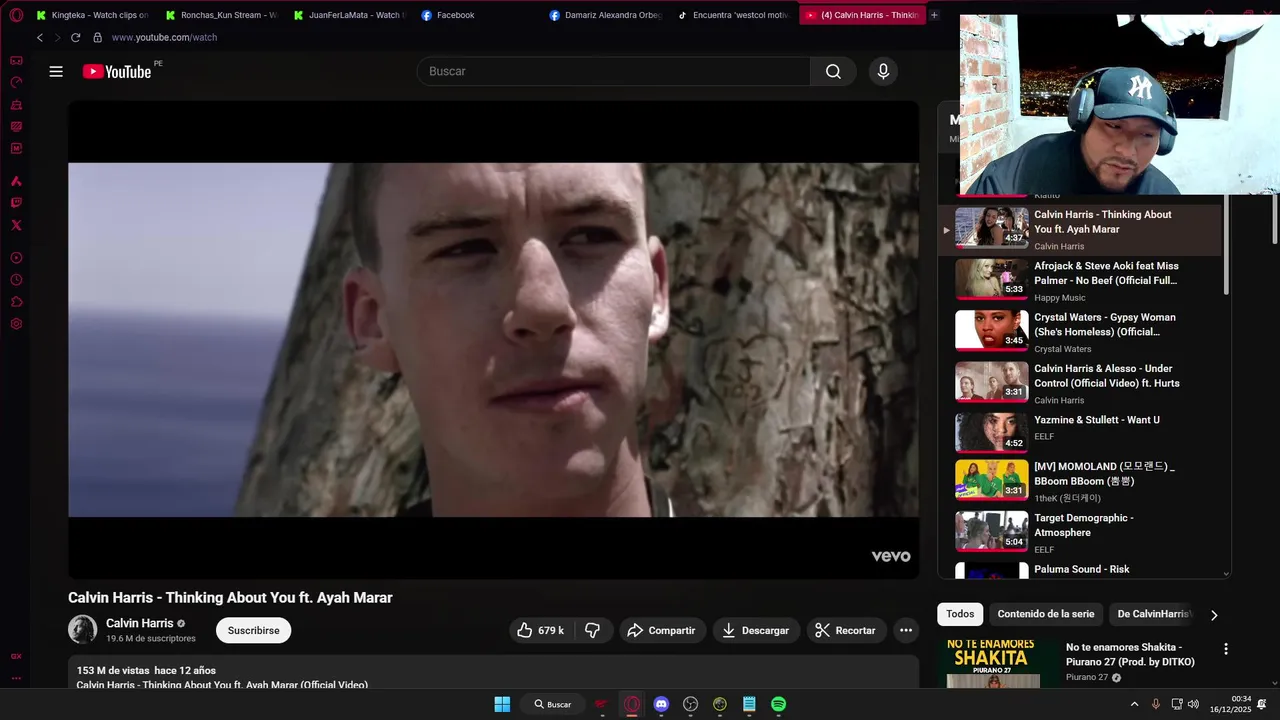Play Yazmine & Stullett Want U
The width and height of the screenshot is (1280, 720).
(1080, 432)
